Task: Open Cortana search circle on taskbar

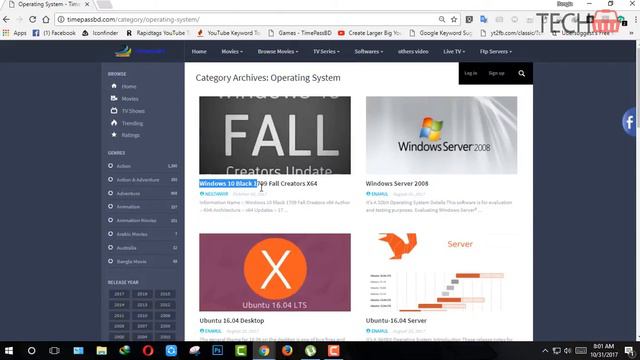Action: tap(31, 351)
